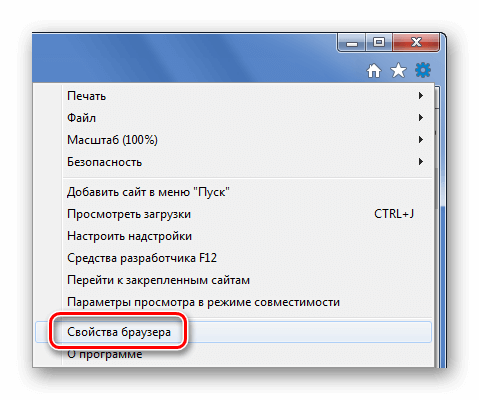Expand the Безопасность submenu arrow

click(x=421, y=162)
